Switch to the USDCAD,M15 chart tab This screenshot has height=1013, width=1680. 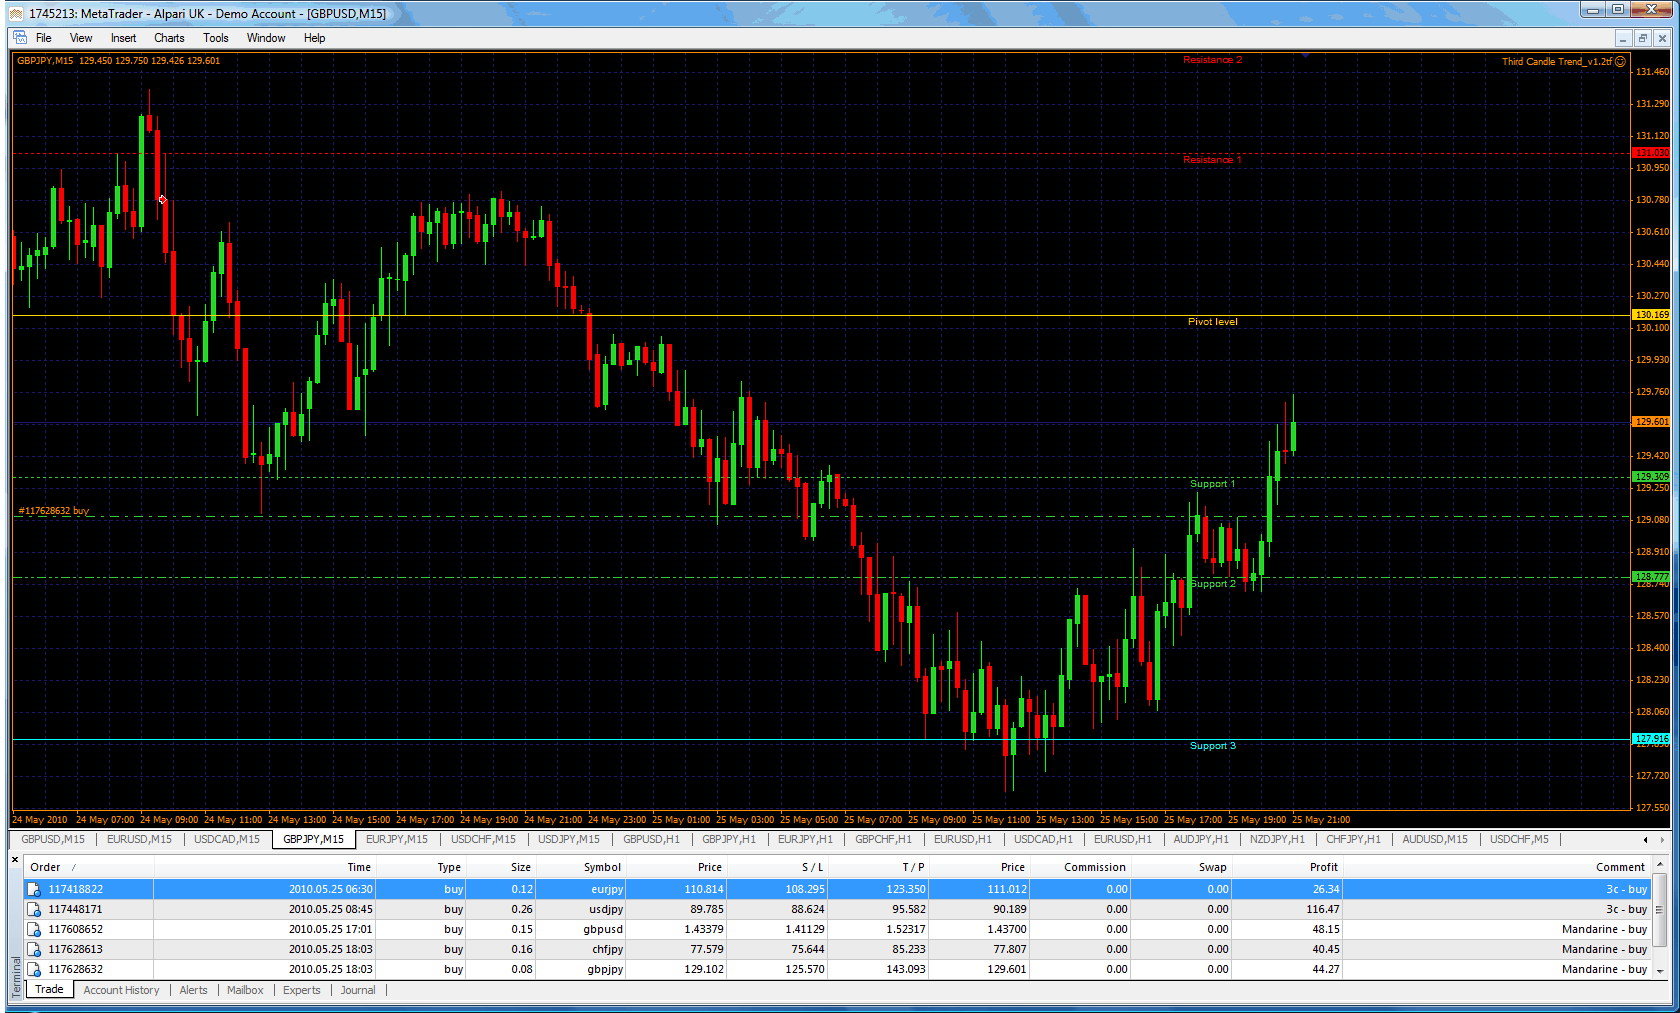point(227,839)
